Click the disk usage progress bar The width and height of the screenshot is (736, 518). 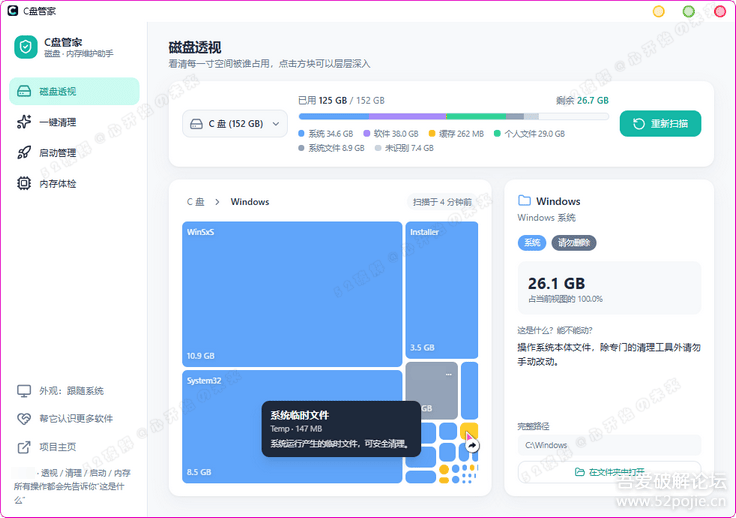(453, 116)
